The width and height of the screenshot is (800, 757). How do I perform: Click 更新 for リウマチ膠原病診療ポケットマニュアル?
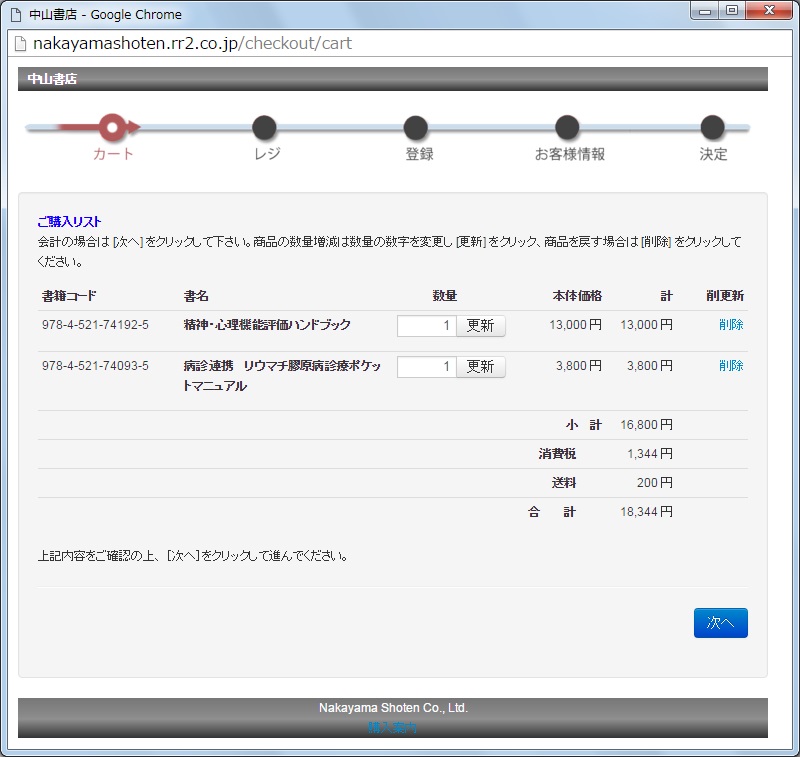click(481, 366)
